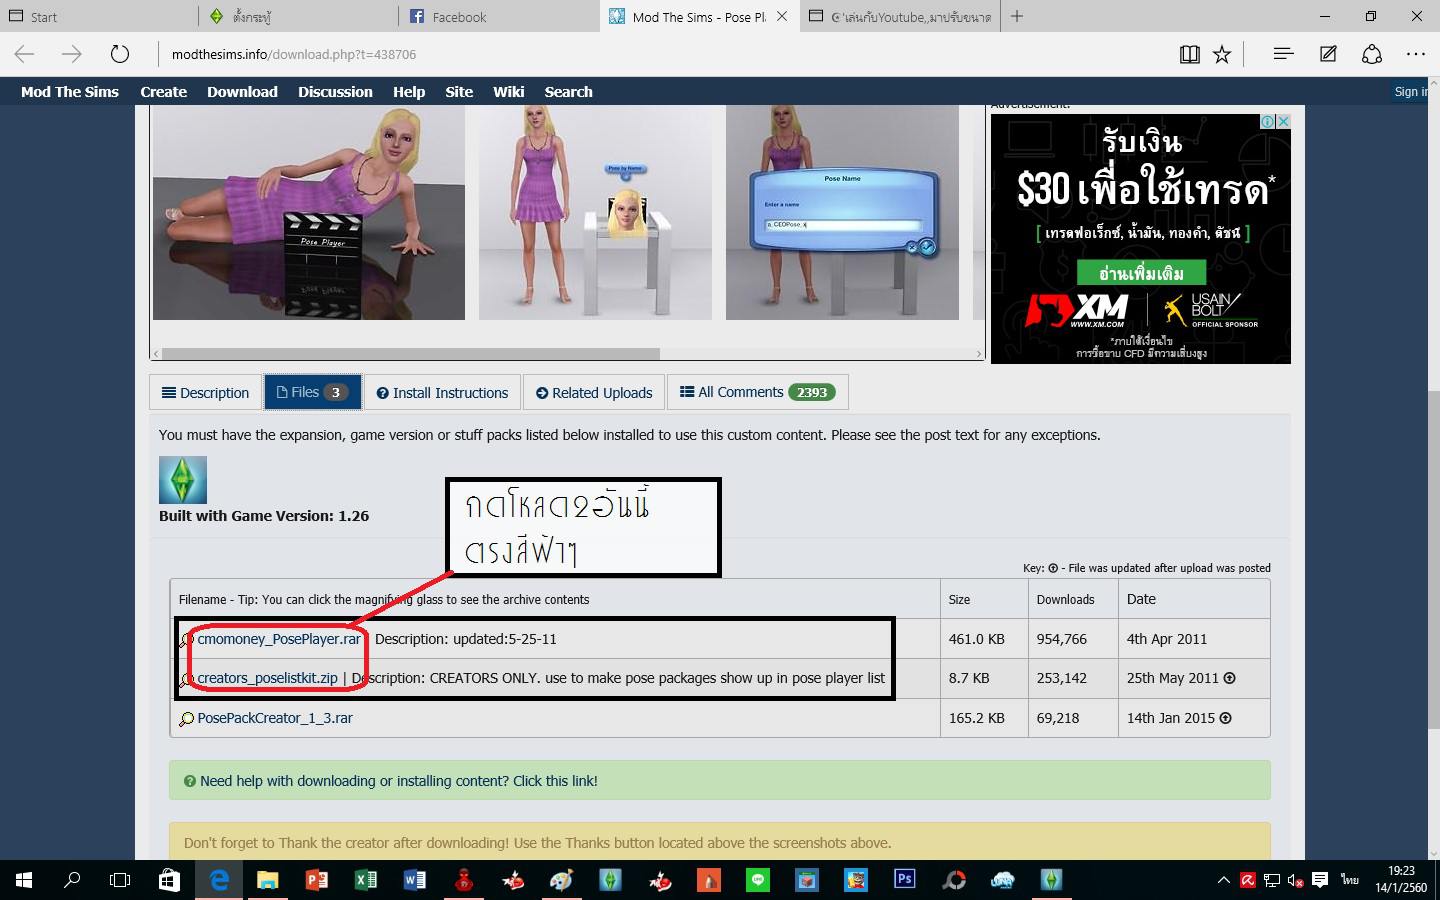The height and width of the screenshot is (900, 1440).
Task: Open the downloading help link in green banner
Action: pyautogui.click(x=398, y=781)
